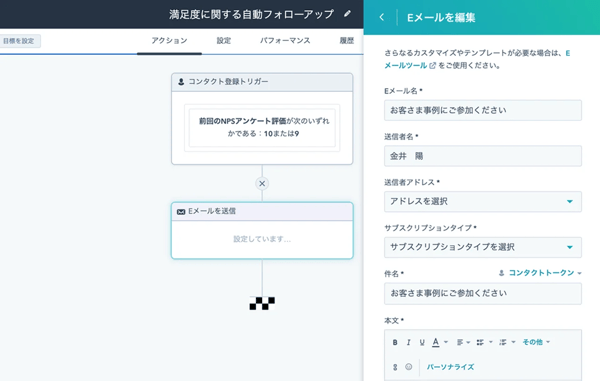Open the コンタクト登録トリガー card header

(x=262, y=82)
